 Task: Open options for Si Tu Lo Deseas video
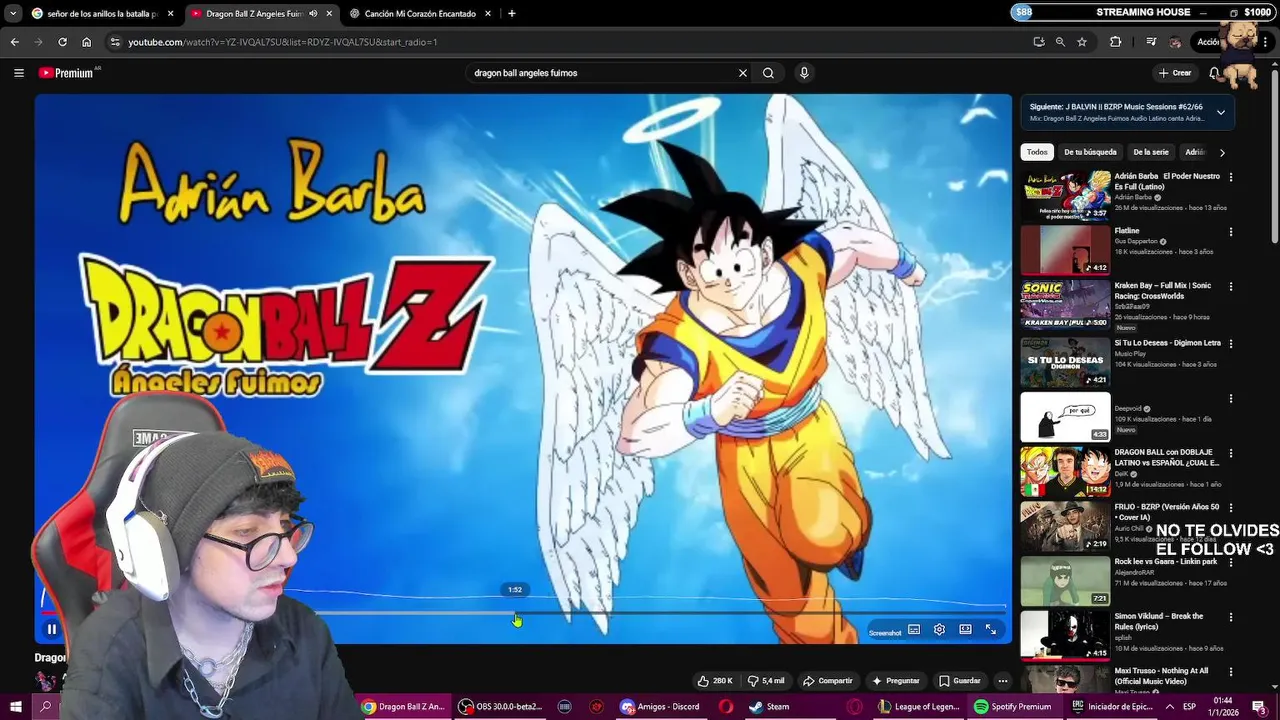[x=1231, y=344]
